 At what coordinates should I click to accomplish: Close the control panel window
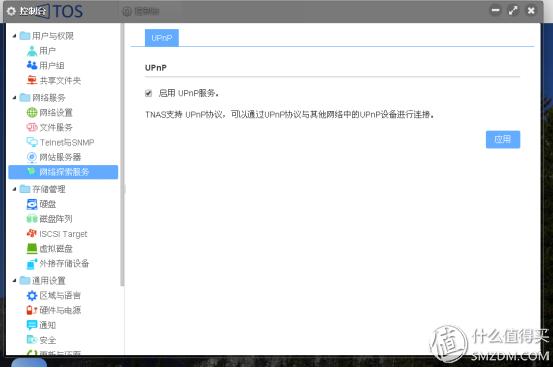click(x=531, y=11)
